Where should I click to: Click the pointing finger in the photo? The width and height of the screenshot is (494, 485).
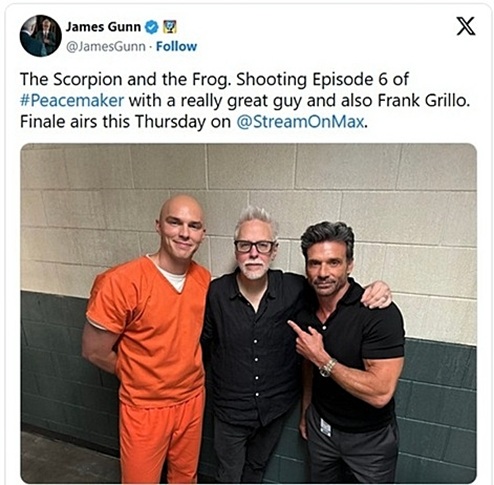(300, 328)
